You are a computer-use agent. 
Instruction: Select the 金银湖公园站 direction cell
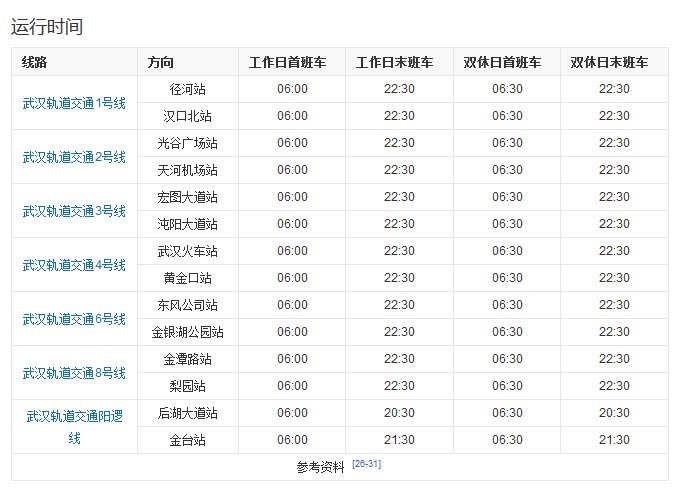point(188,332)
